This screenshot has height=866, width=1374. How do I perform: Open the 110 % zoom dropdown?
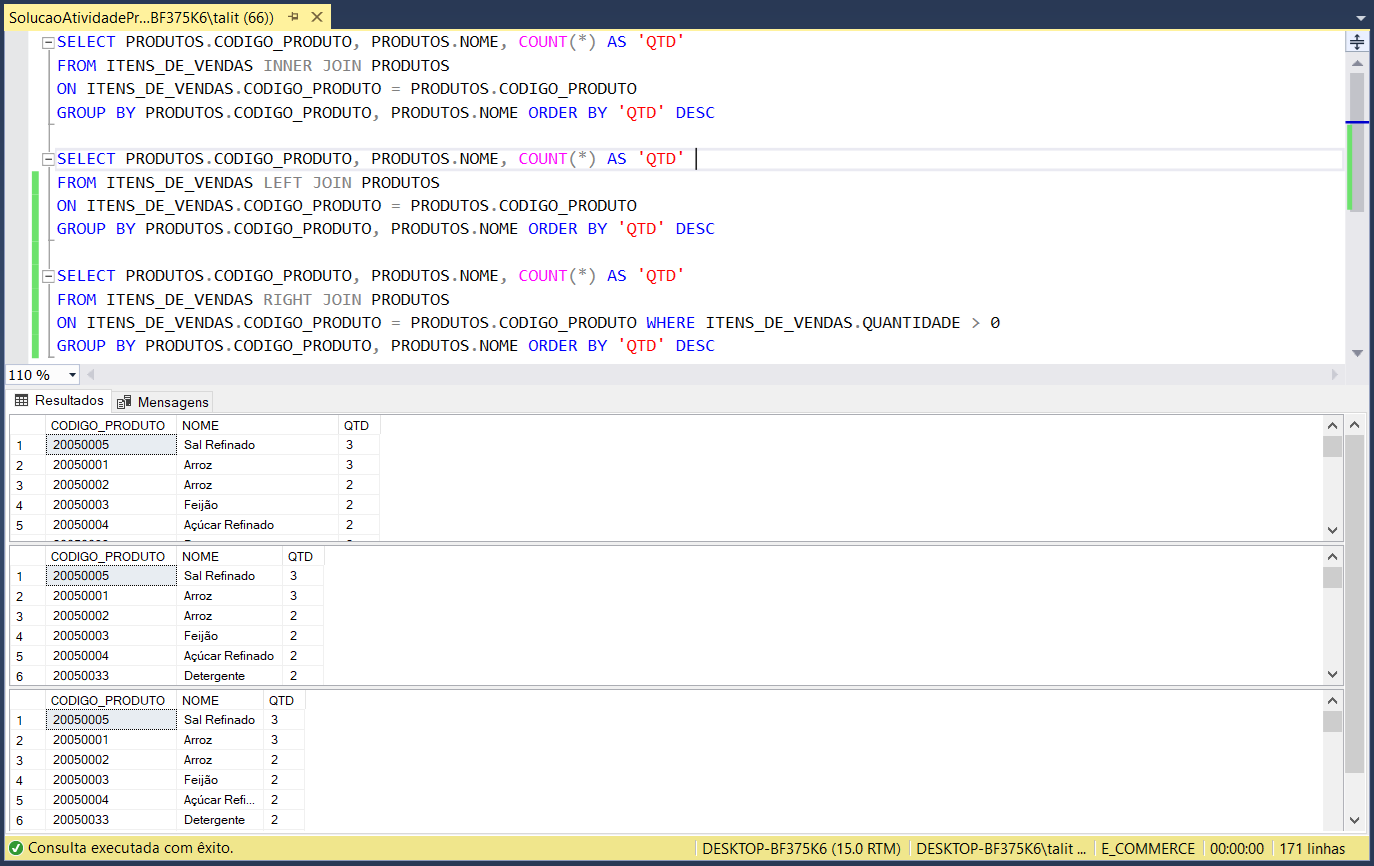pos(72,375)
